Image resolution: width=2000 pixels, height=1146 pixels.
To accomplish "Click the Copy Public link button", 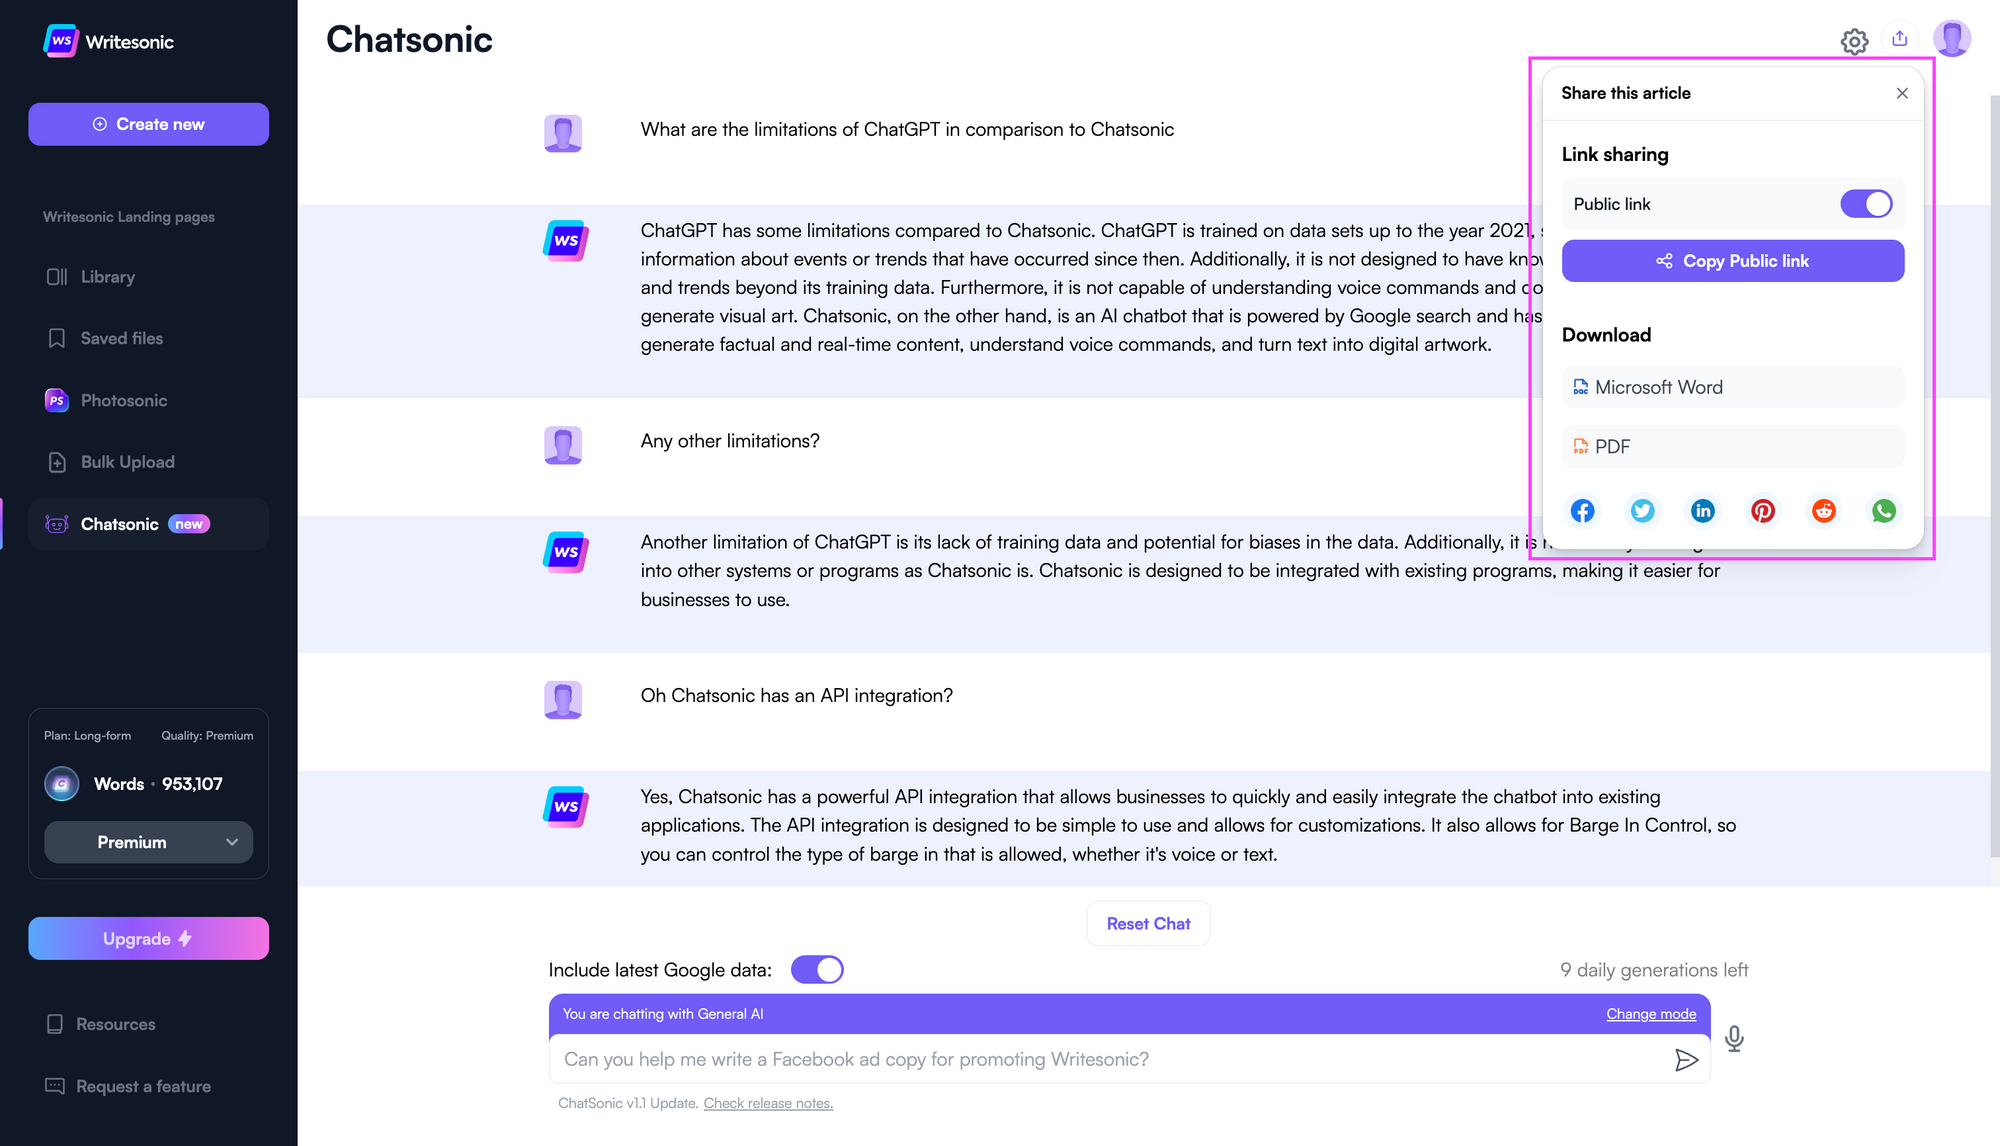I will 1734,261.
